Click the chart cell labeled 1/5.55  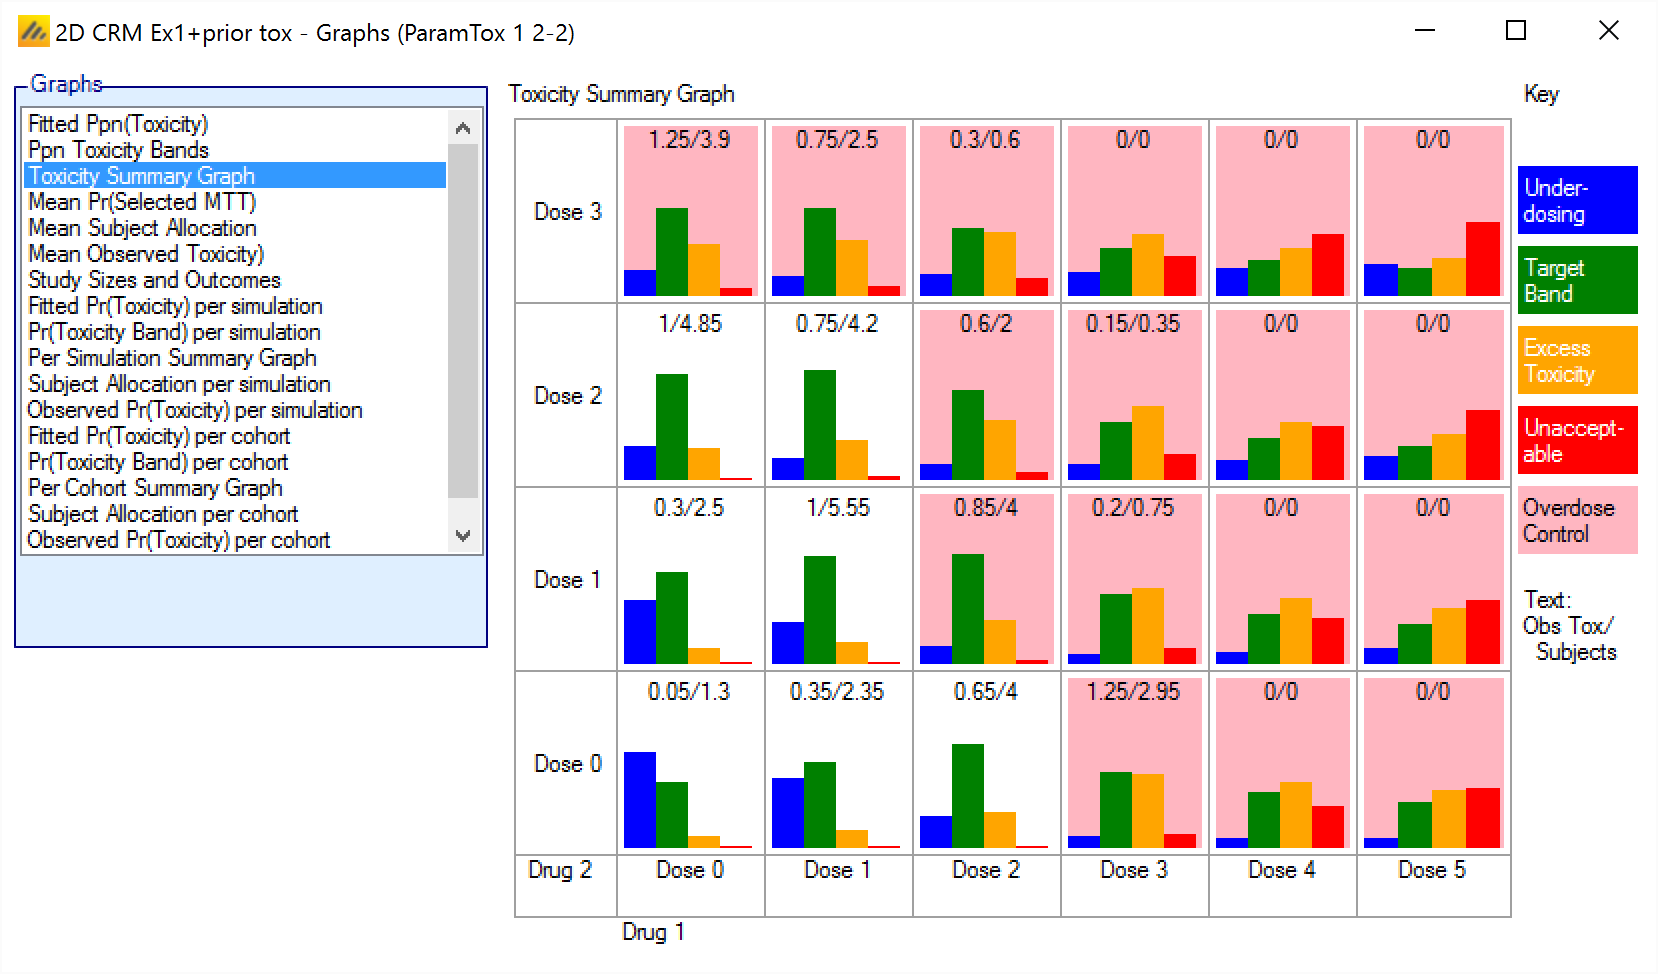tap(838, 579)
